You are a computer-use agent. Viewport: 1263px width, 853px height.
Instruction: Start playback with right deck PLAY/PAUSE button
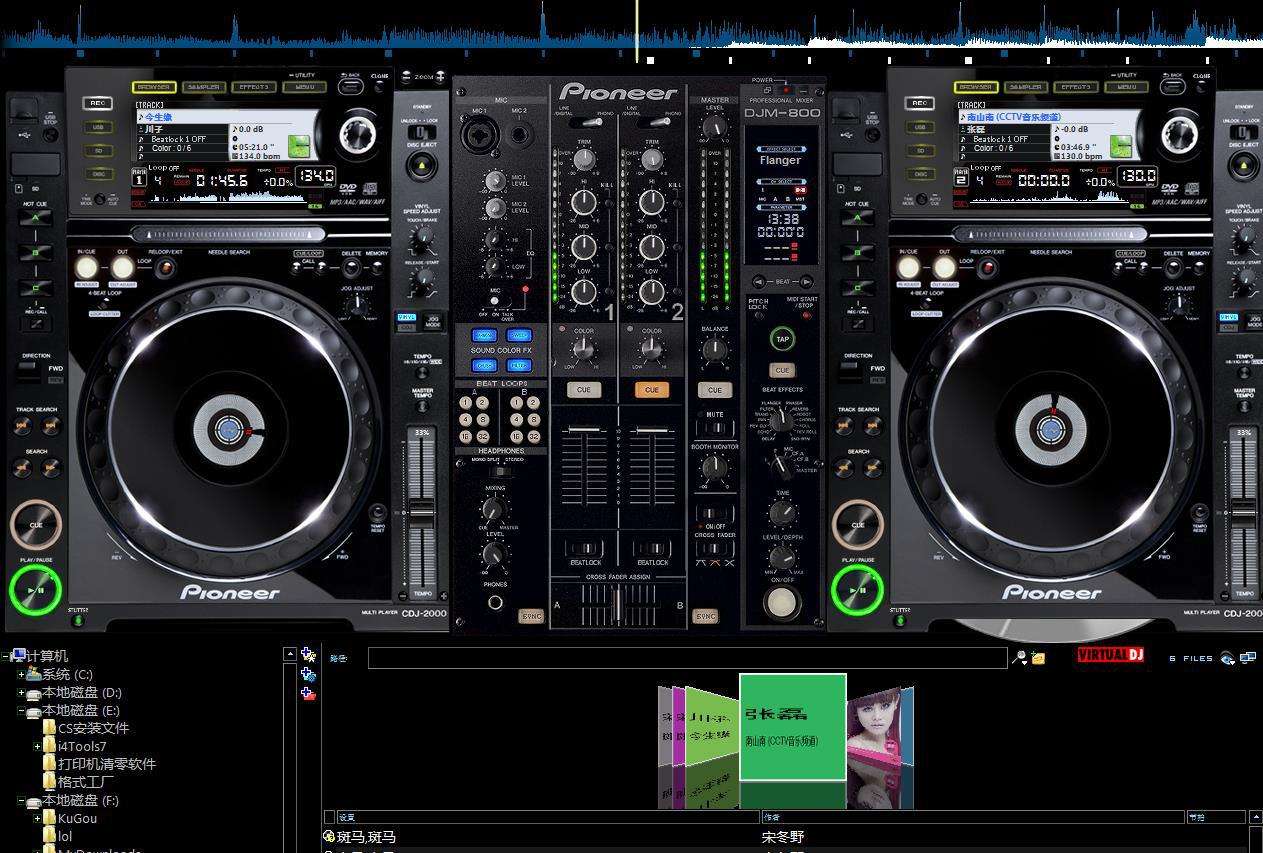tap(857, 591)
